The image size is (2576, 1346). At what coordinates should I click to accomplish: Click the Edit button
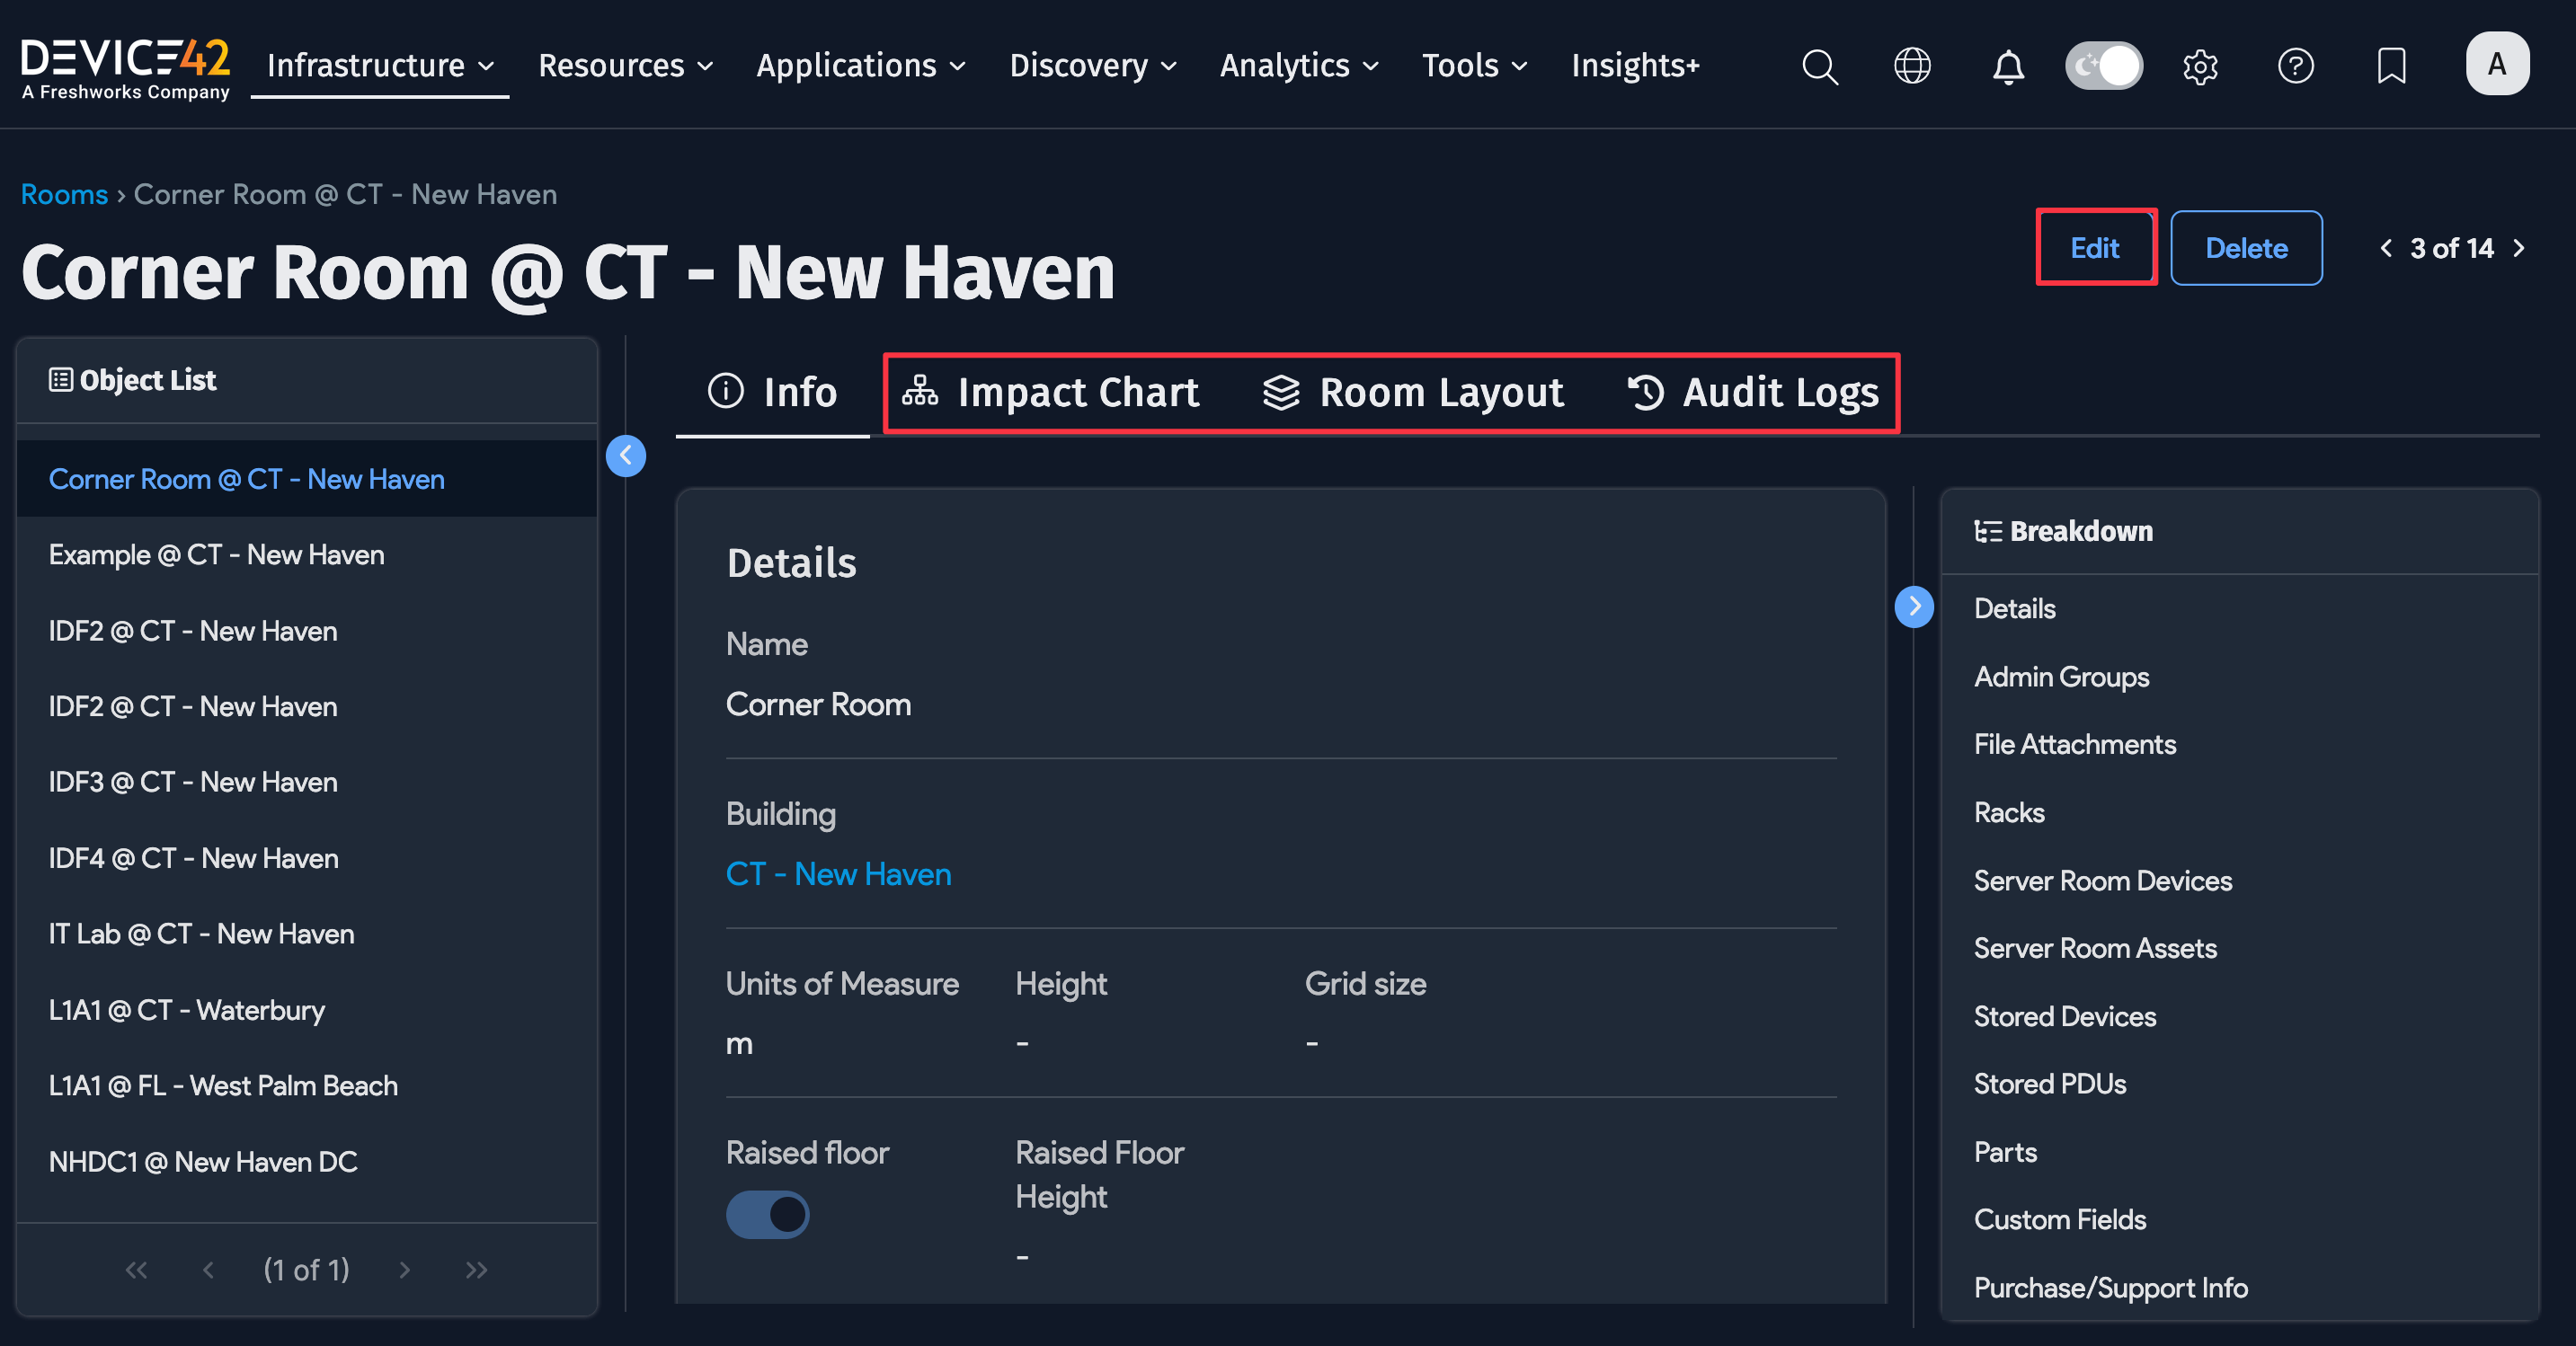point(2094,248)
